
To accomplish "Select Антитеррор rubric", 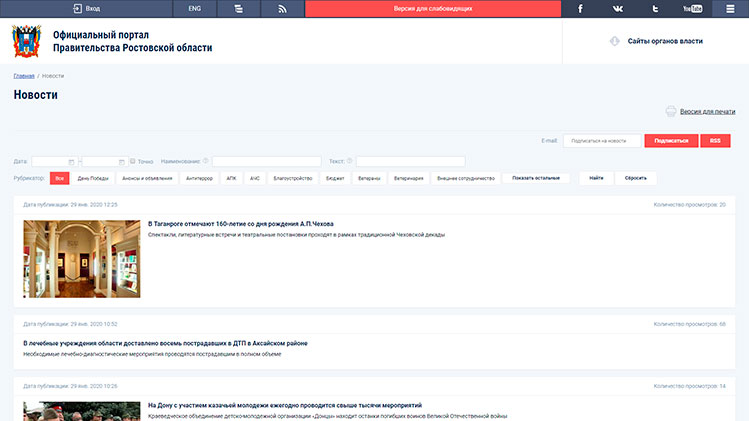I will 199,178.
